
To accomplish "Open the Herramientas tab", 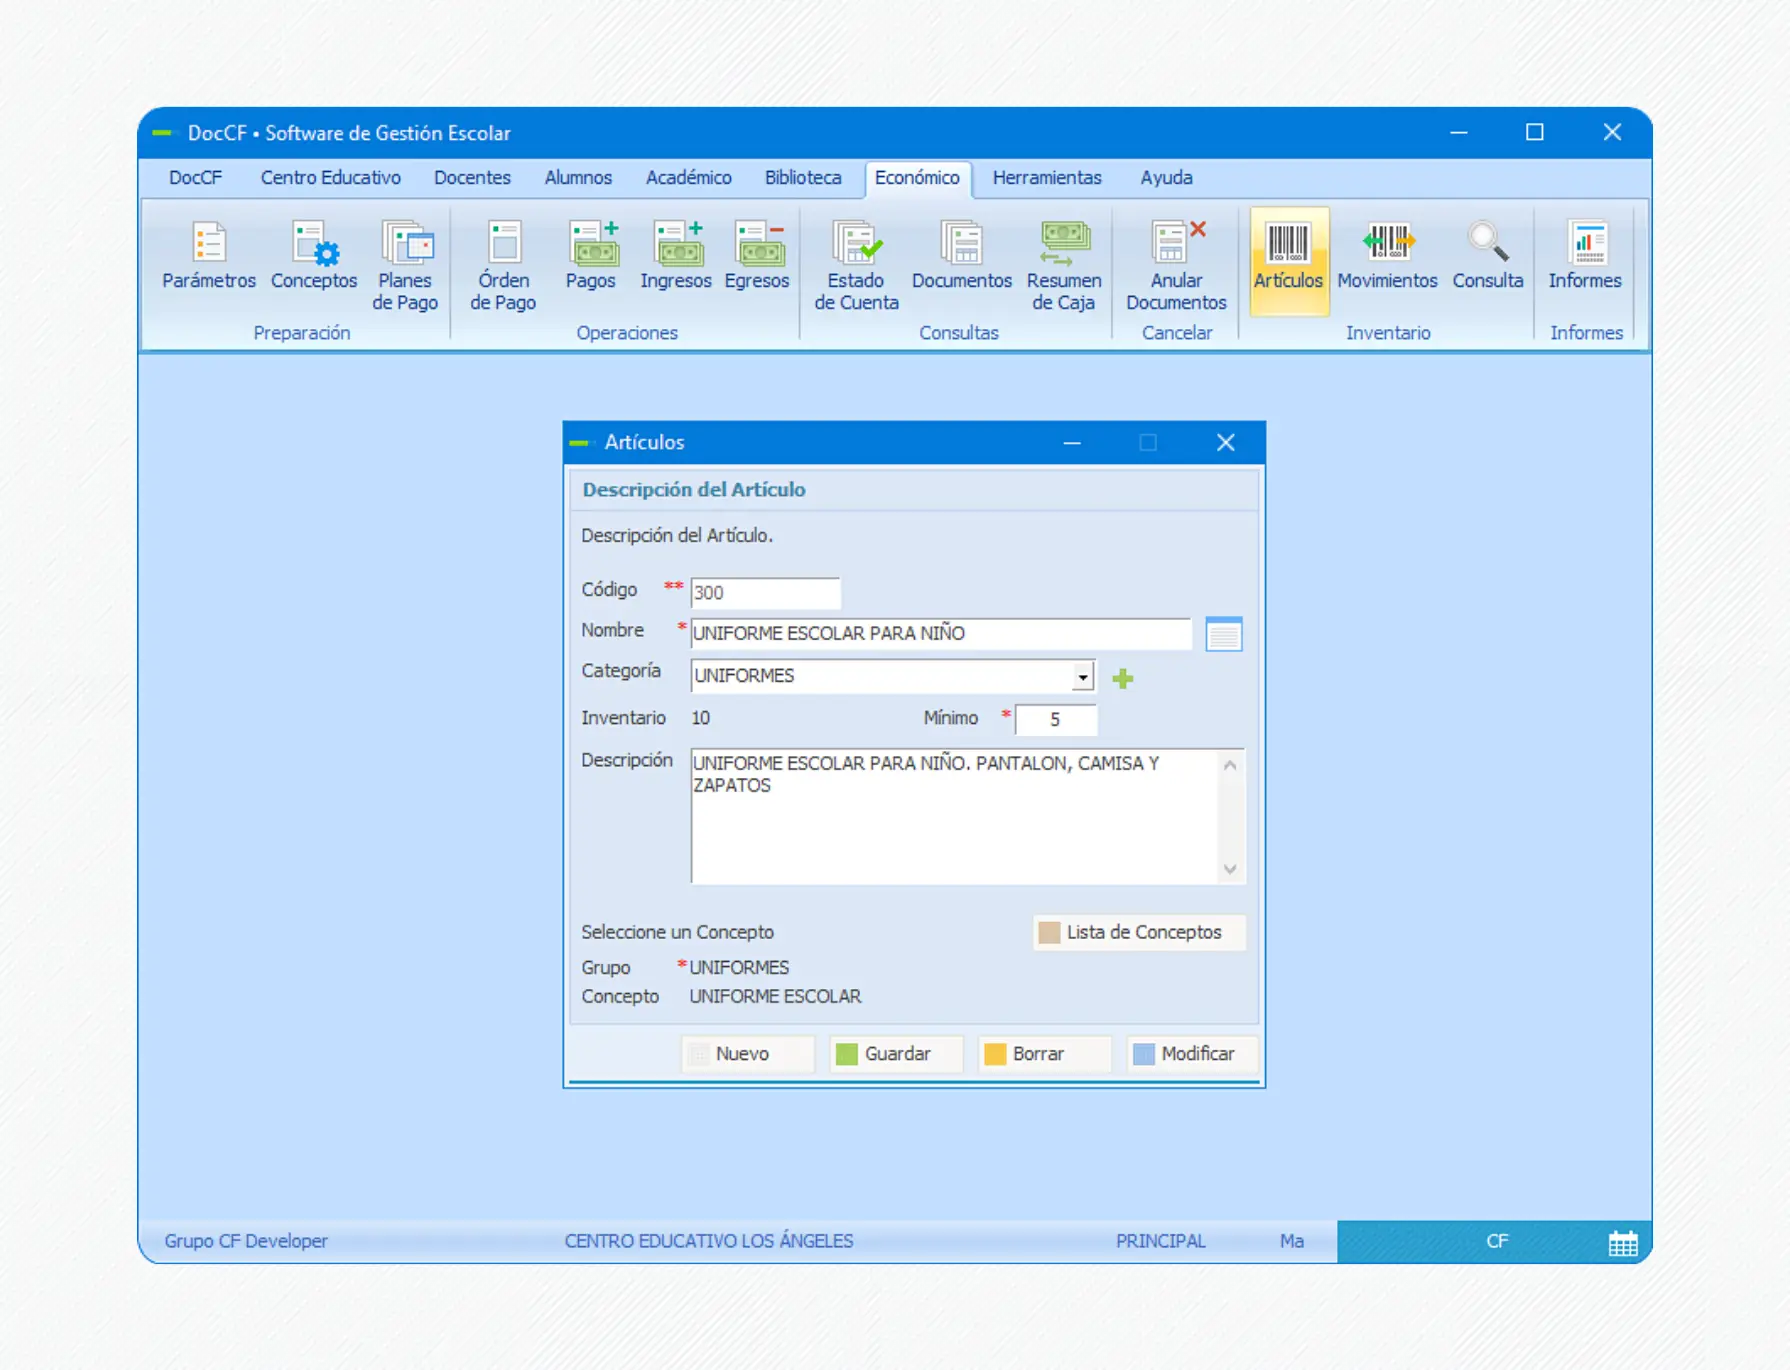I will (x=1047, y=178).
